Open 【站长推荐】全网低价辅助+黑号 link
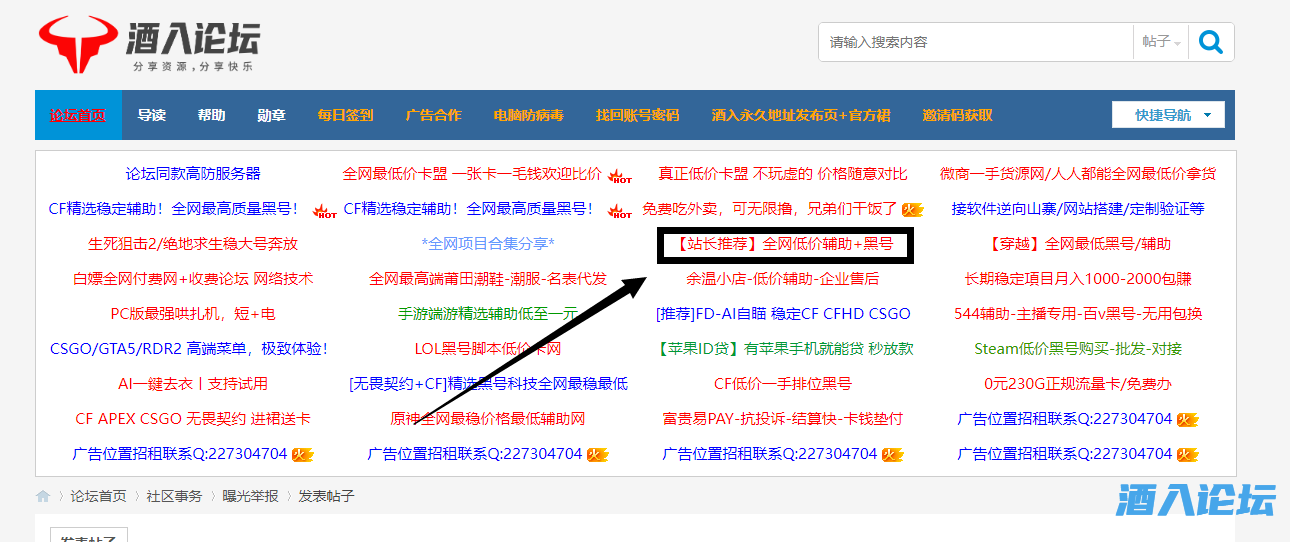This screenshot has width=1290, height=542. tap(783, 243)
